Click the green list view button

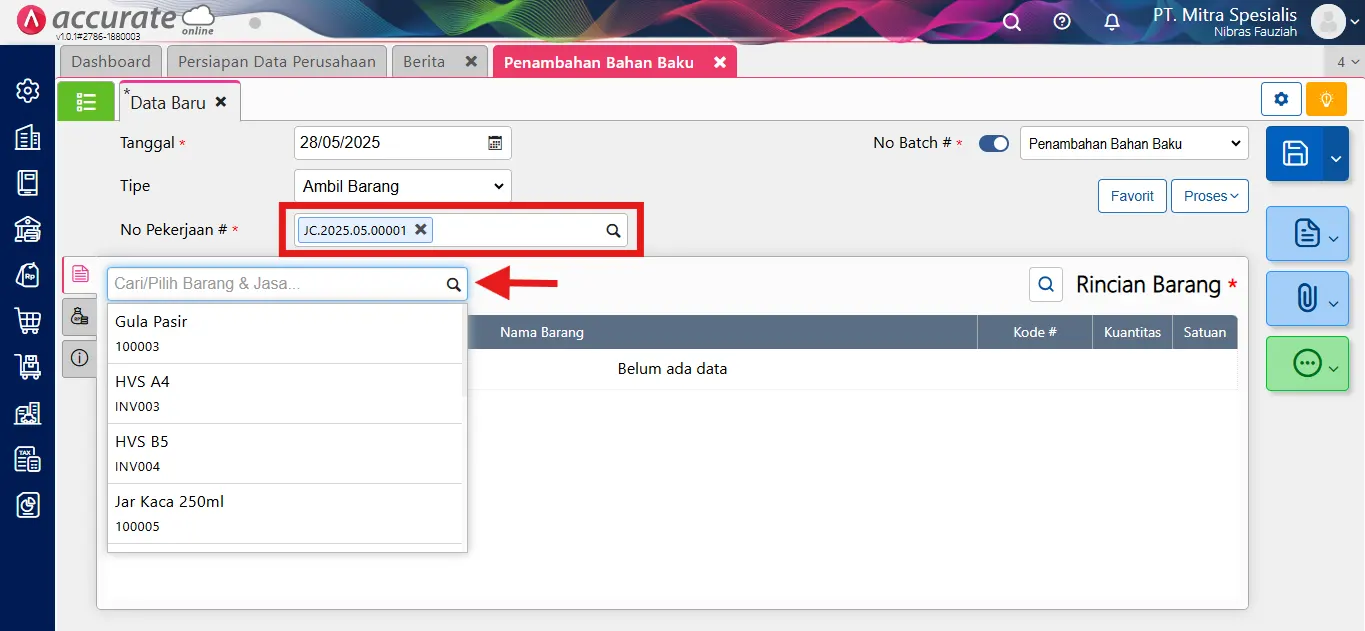tap(86, 101)
